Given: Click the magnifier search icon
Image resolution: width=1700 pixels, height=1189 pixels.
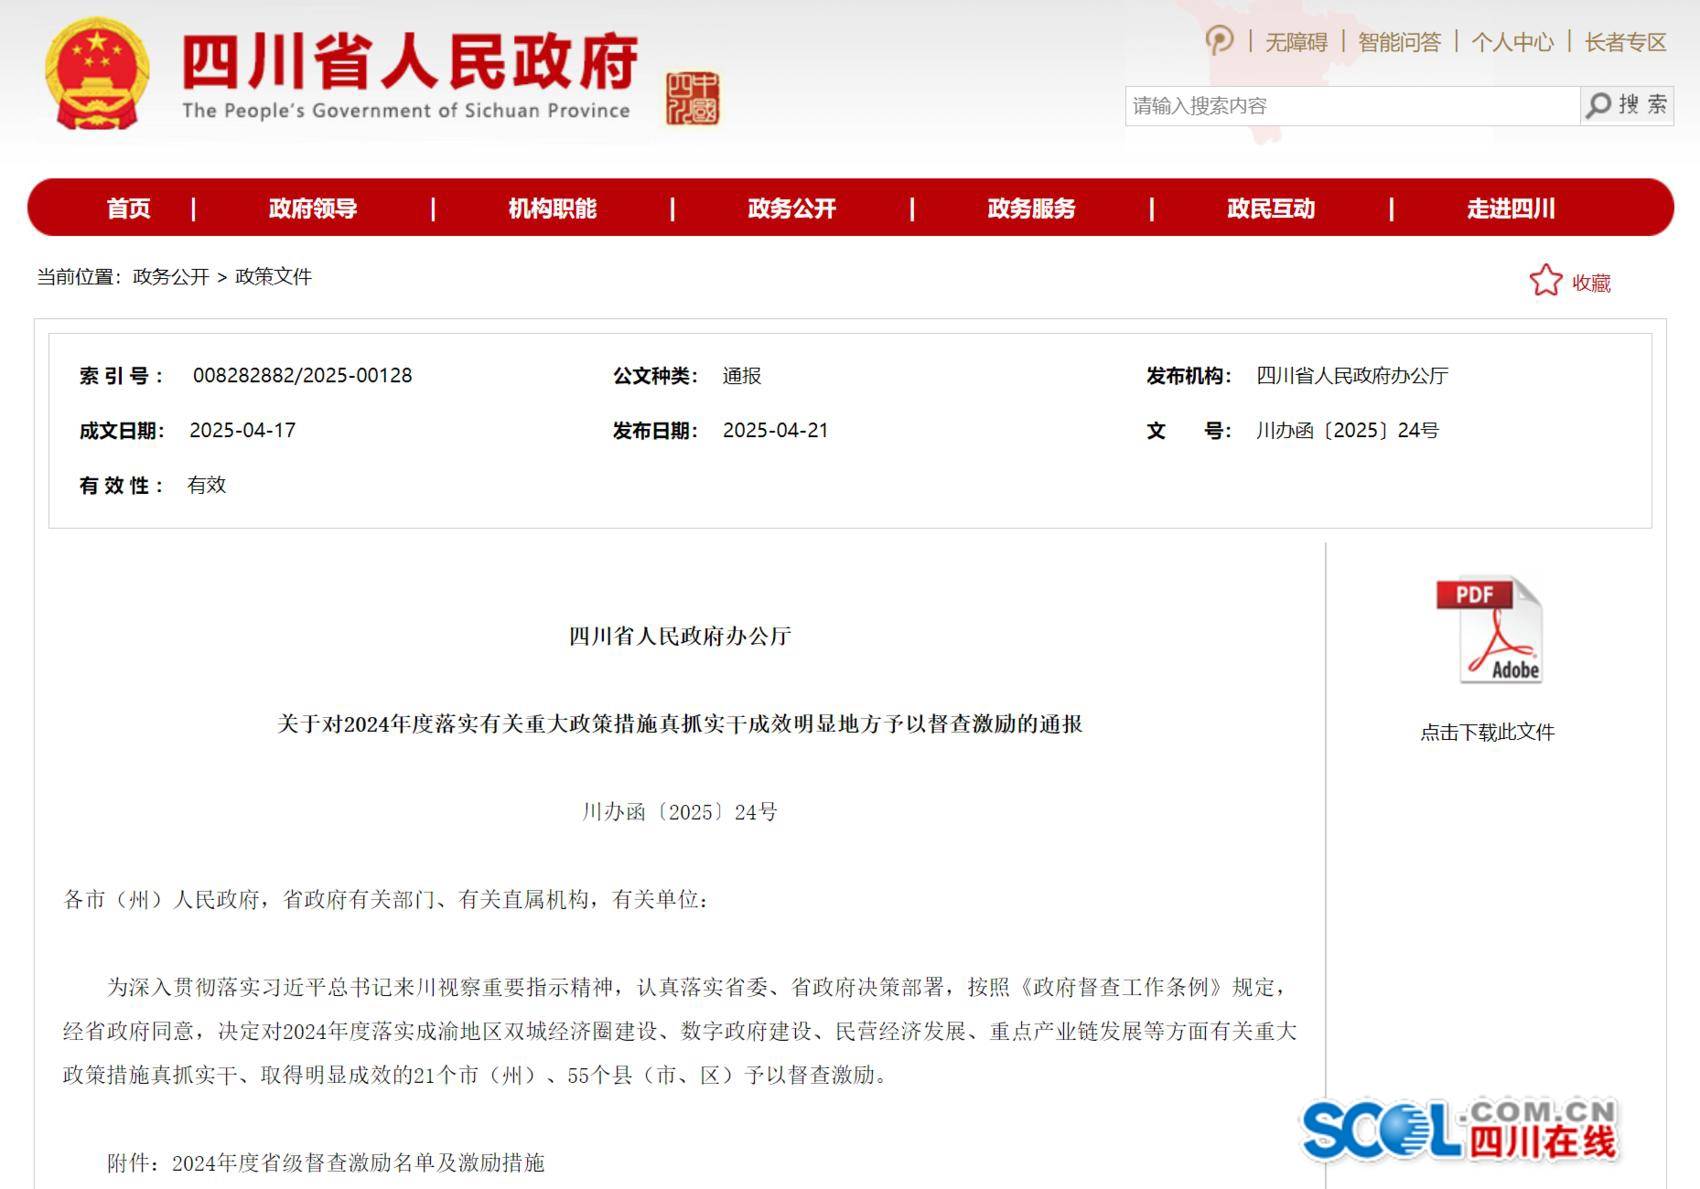Looking at the screenshot, I should click(1599, 105).
